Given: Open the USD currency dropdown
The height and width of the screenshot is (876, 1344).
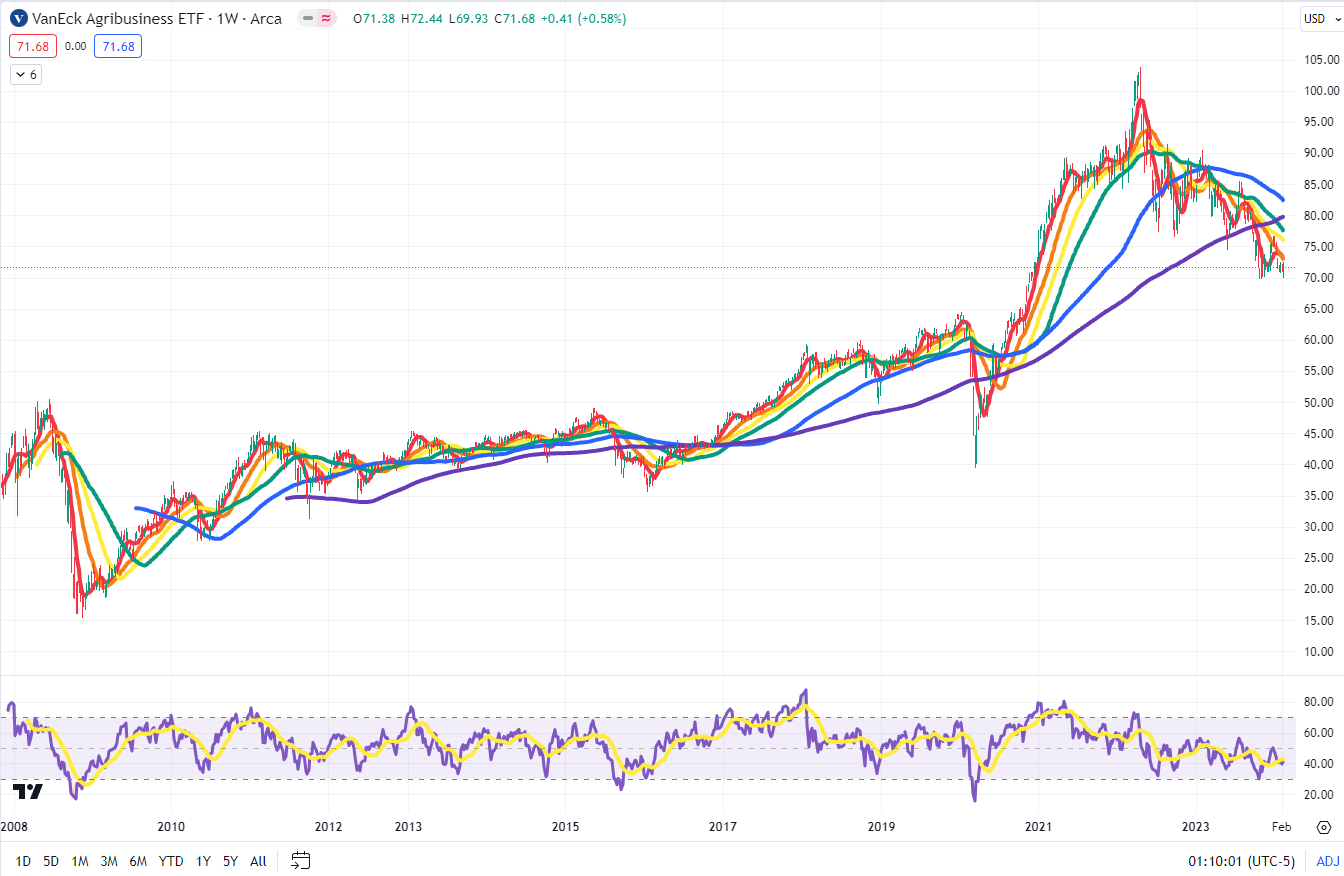Looking at the screenshot, I should click(1320, 18).
